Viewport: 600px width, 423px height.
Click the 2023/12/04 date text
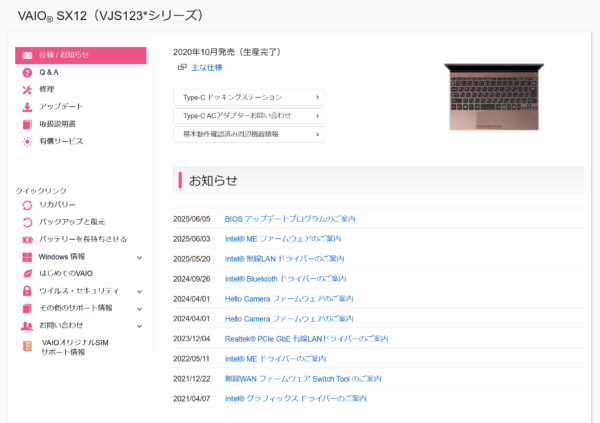click(192, 339)
